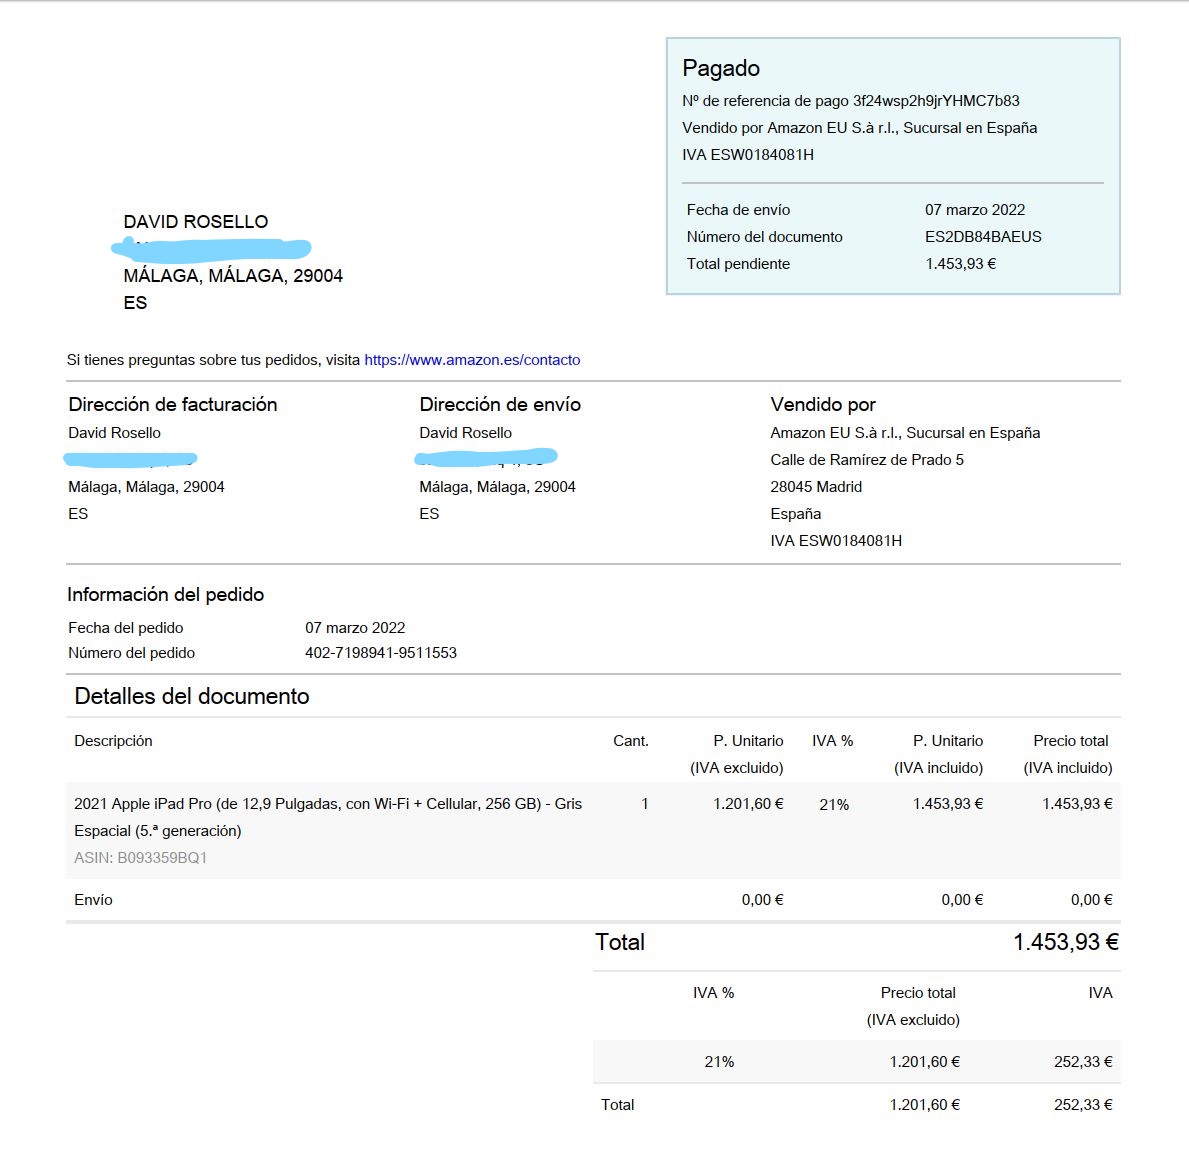The image size is (1189, 1160).
Task: Select 'ASIN: B093359BQ1'
Action: (x=140, y=858)
